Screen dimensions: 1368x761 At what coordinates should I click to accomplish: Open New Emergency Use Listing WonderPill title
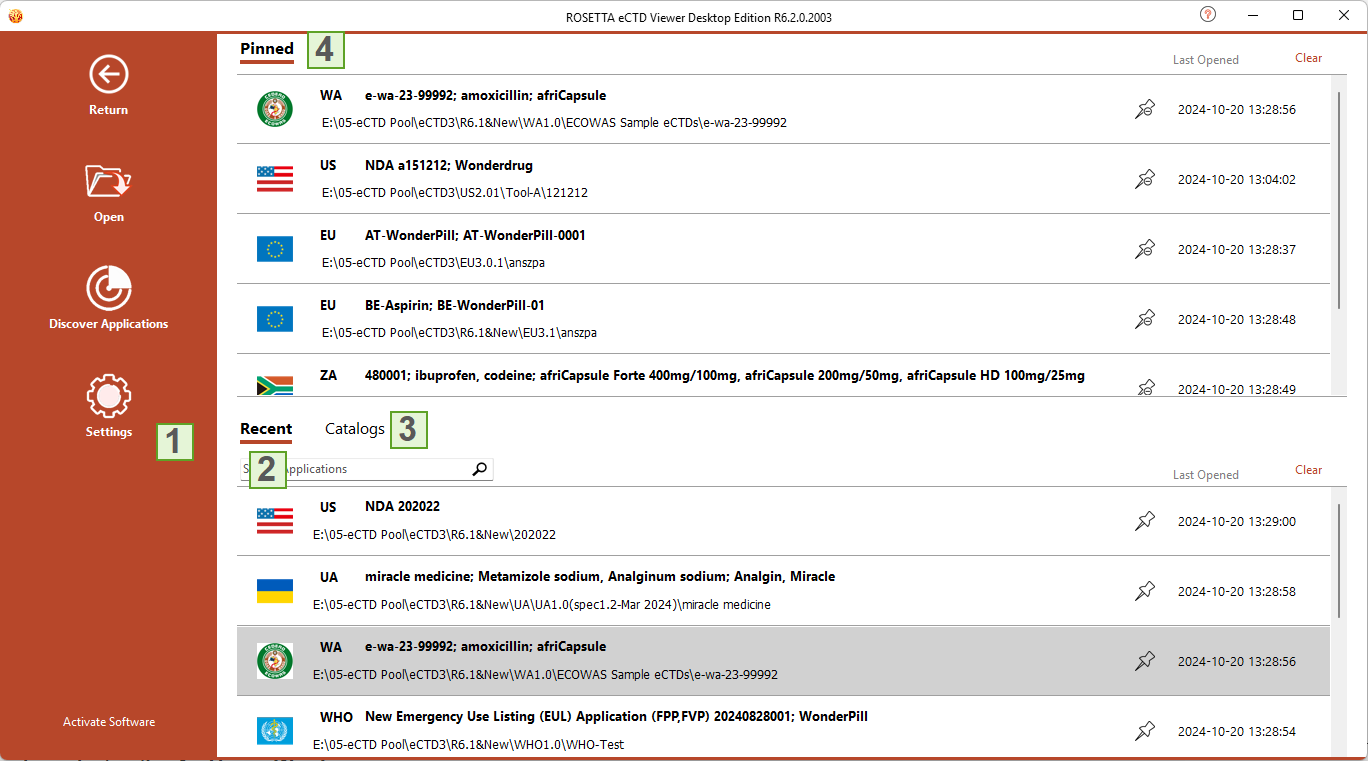[x=616, y=717]
